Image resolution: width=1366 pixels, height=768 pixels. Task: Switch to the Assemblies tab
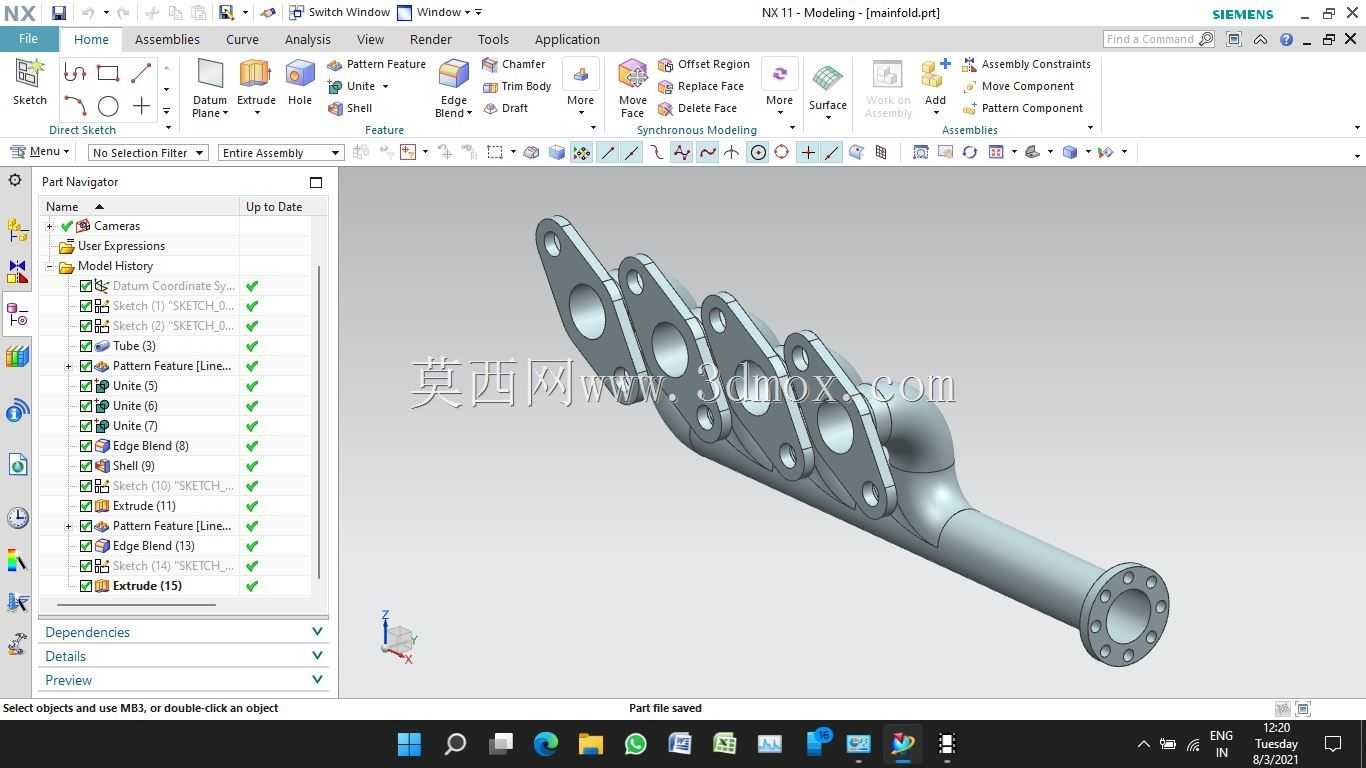[167, 39]
